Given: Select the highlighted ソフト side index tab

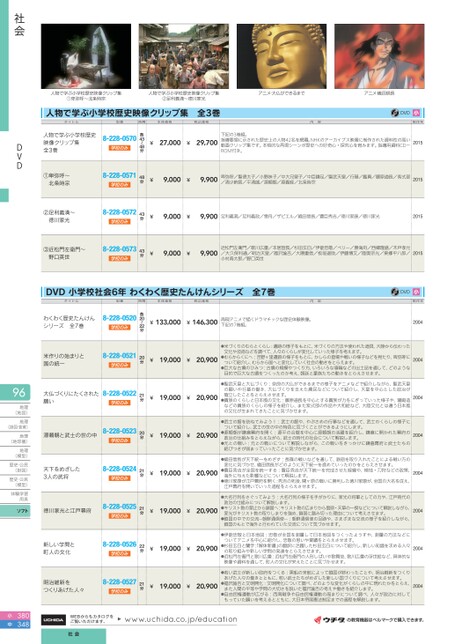Looking at the screenshot, I should (15, 511).
